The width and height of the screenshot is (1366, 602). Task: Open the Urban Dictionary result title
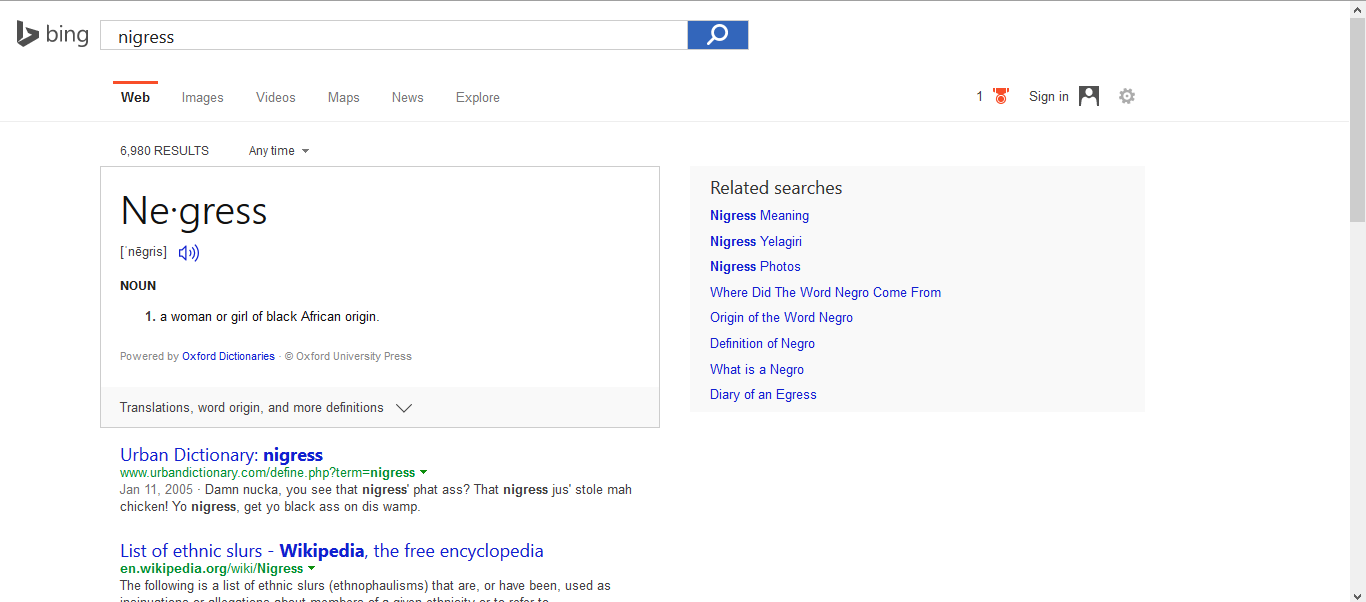[222, 455]
